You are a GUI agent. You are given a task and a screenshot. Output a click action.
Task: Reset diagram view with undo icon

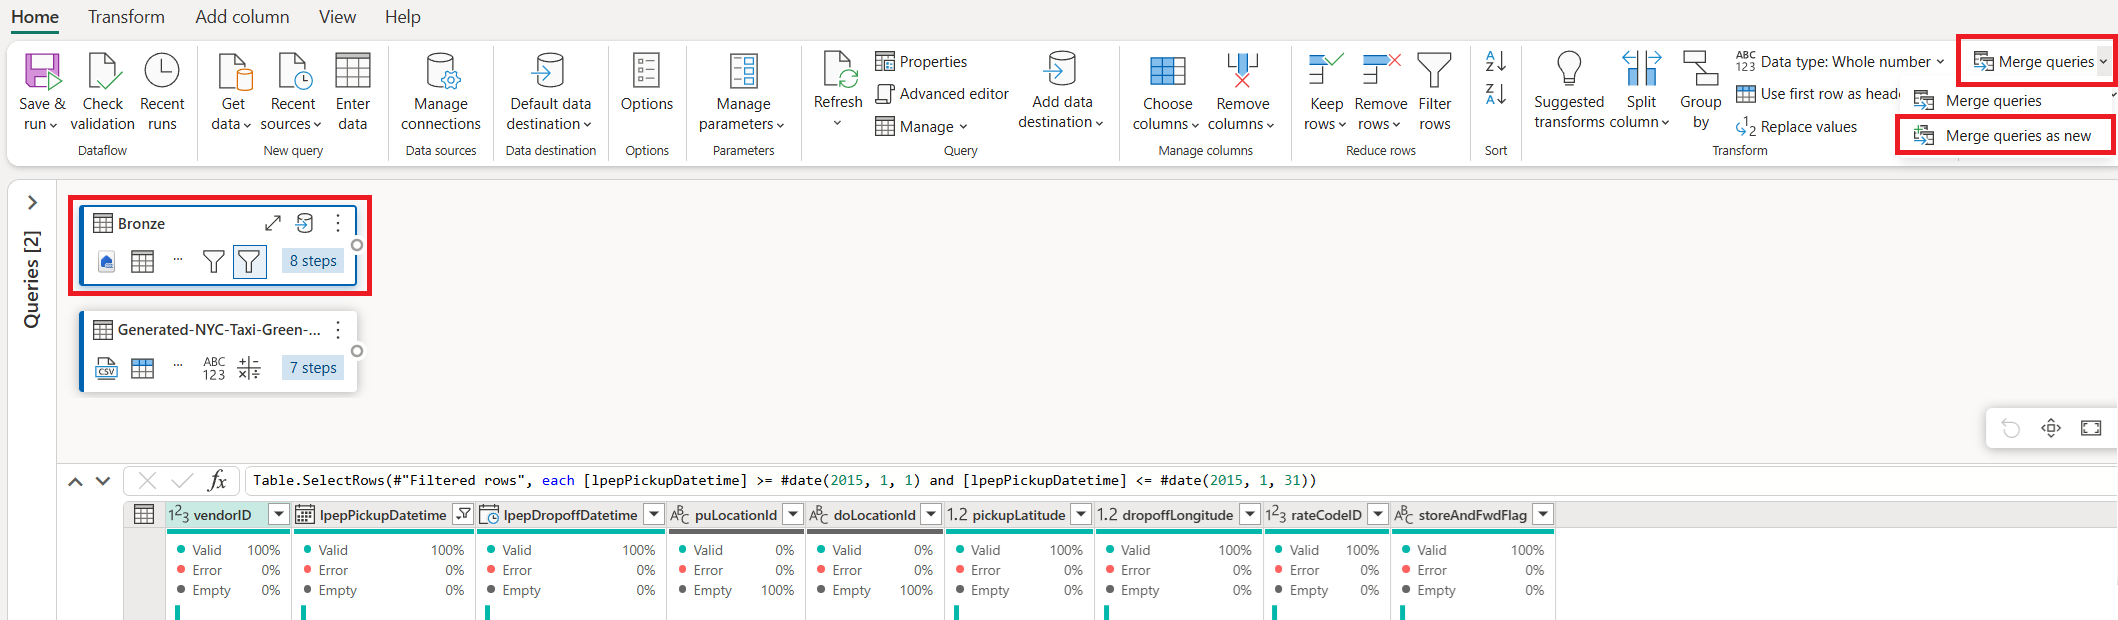click(x=2011, y=428)
